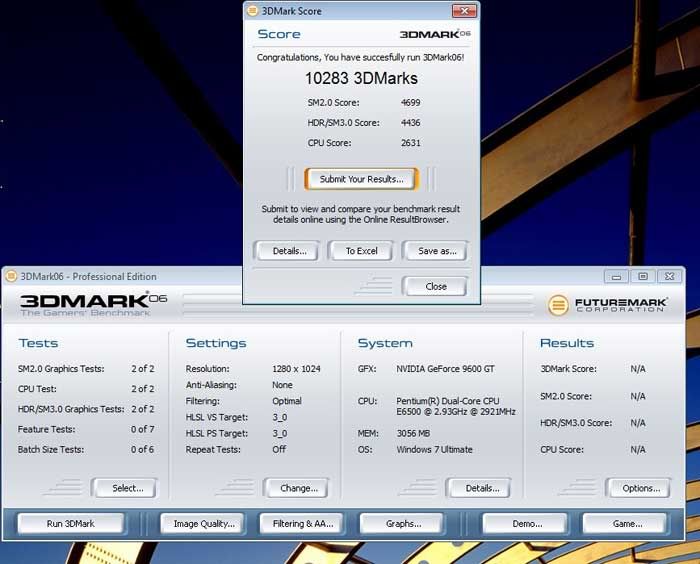The image size is (700, 564).
Task: Click Repeat Tests value Off
Action: [279, 450]
